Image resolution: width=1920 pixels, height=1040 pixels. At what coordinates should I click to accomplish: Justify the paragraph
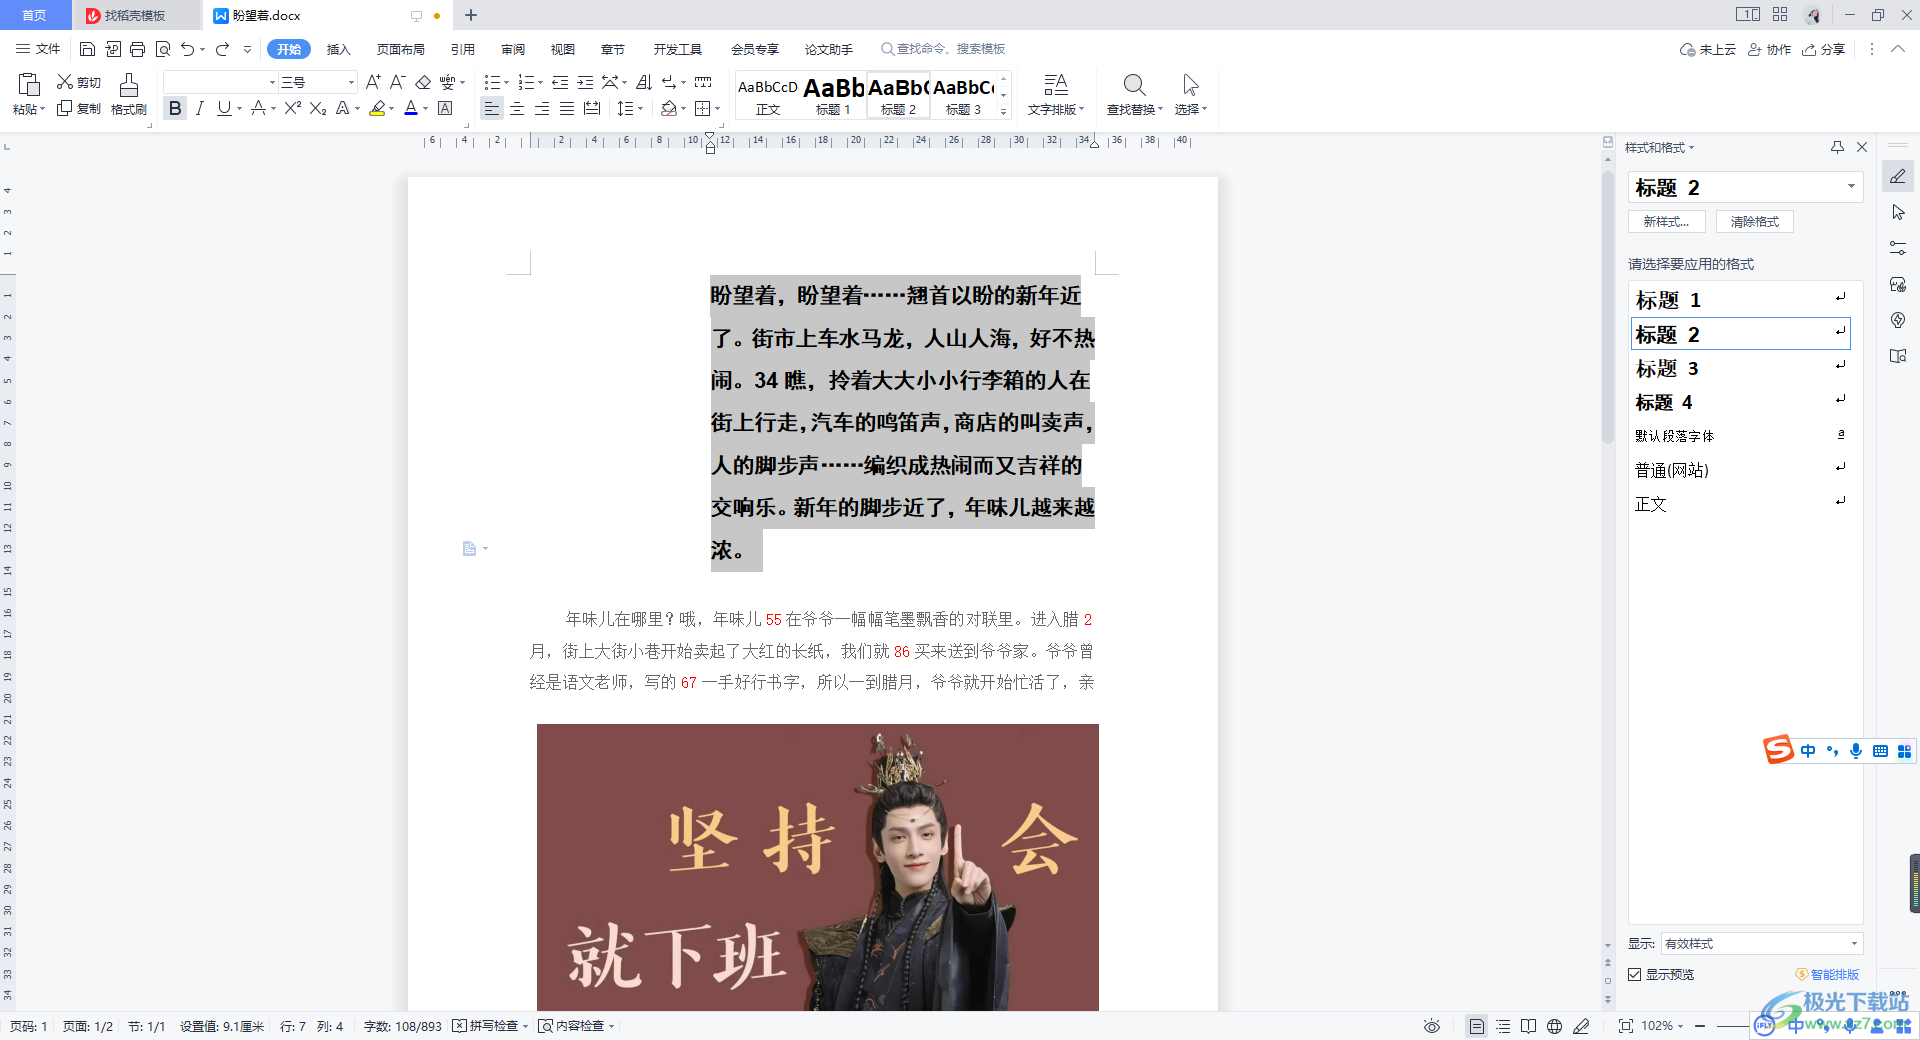tap(567, 108)
